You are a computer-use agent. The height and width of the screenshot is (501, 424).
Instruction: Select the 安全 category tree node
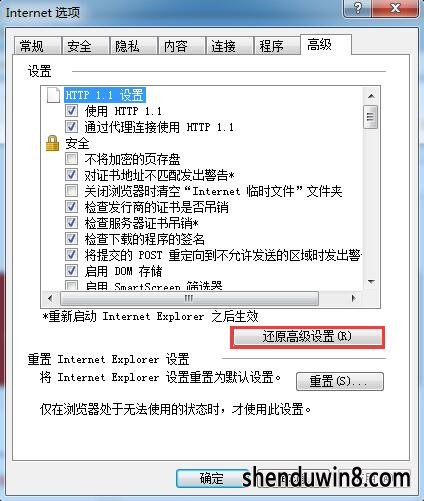point(77,143)
